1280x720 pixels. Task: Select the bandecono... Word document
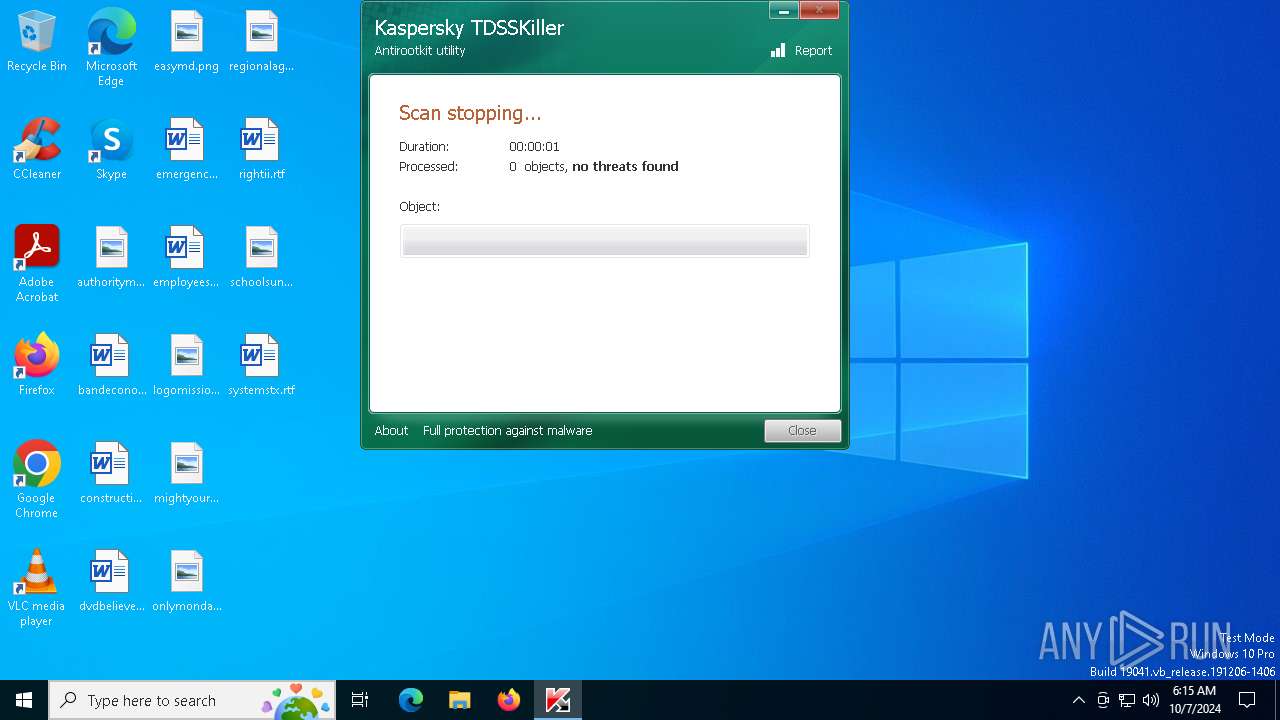111,366
